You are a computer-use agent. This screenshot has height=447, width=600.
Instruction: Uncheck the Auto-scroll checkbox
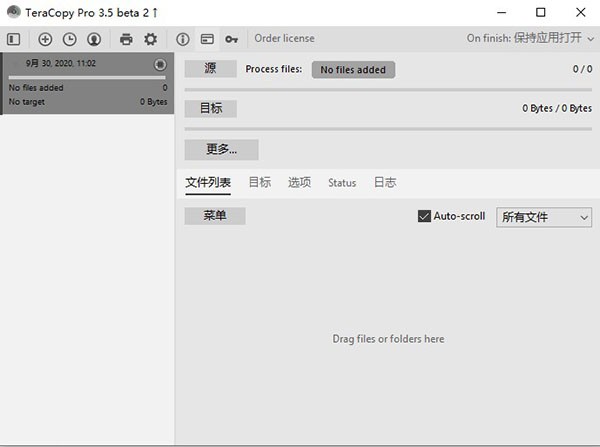(424, 216)
